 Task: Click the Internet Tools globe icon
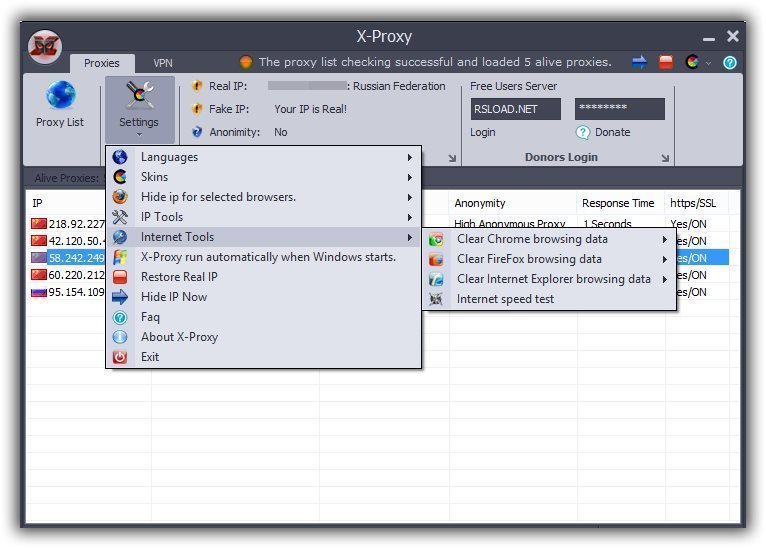pyautogui.click(x=120, y=237)
